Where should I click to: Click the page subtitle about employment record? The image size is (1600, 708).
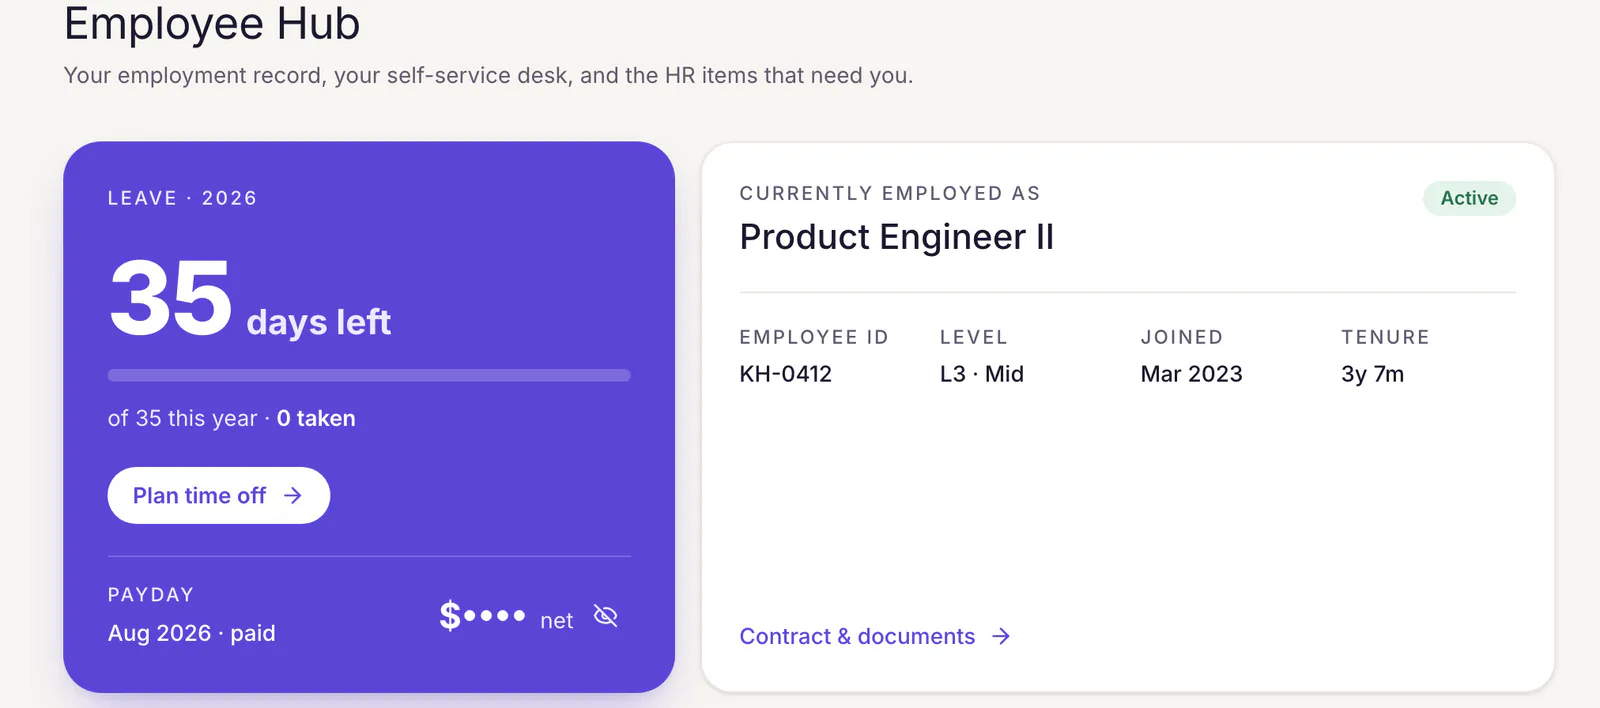pyautogui.click(x=489, y=76)
